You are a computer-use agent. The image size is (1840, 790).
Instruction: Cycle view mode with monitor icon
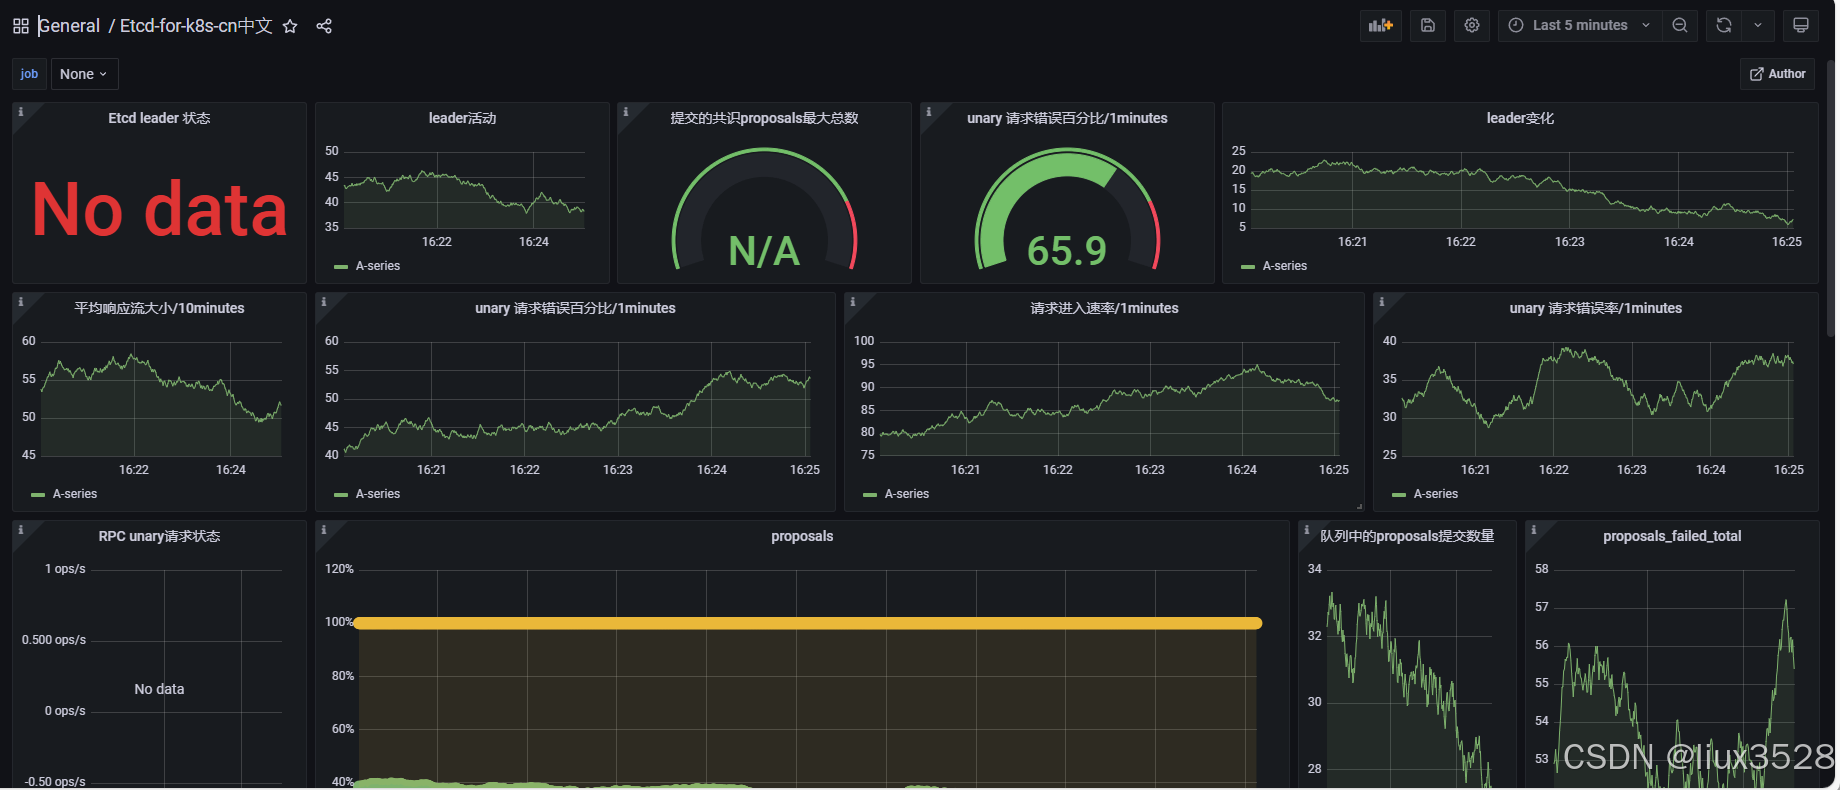coord(1801,25)
